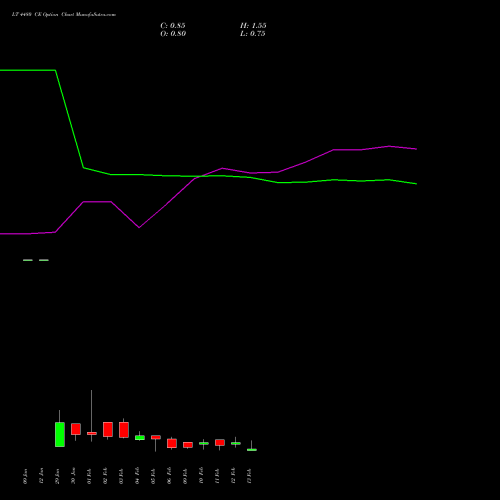Viewport: 500px width, 500px height.
Task: Click the red candle above 09 Feb
Action: pos(188,445)
